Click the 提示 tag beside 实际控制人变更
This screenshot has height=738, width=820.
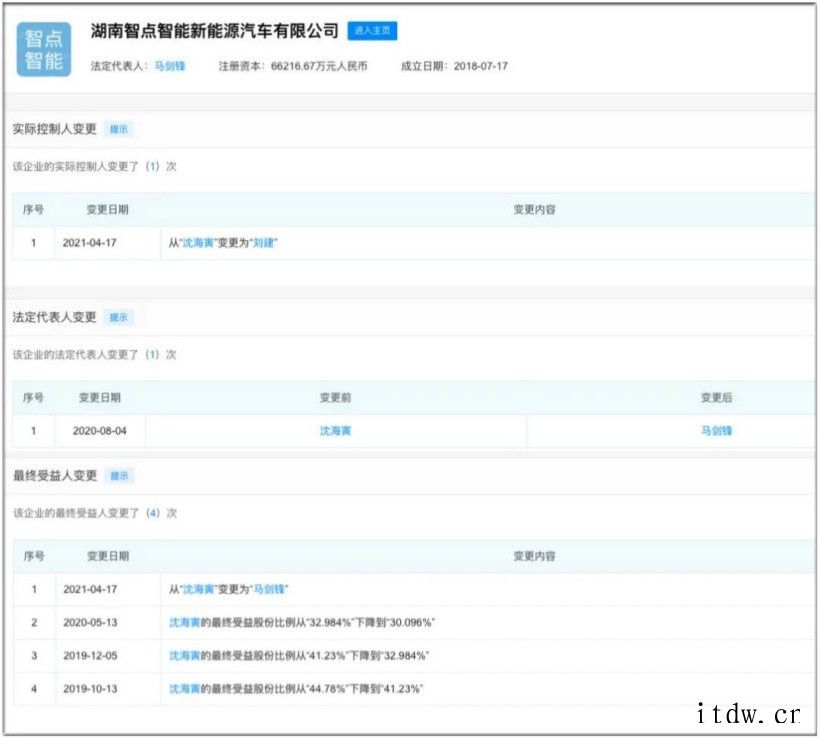[x=119, y=129]
